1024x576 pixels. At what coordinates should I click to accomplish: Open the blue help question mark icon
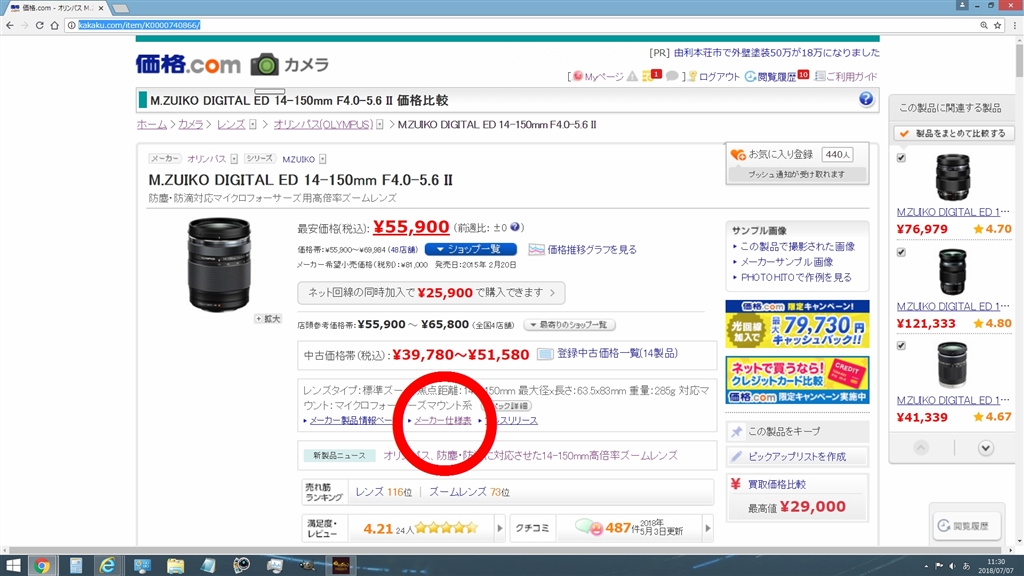click(866, 99)
